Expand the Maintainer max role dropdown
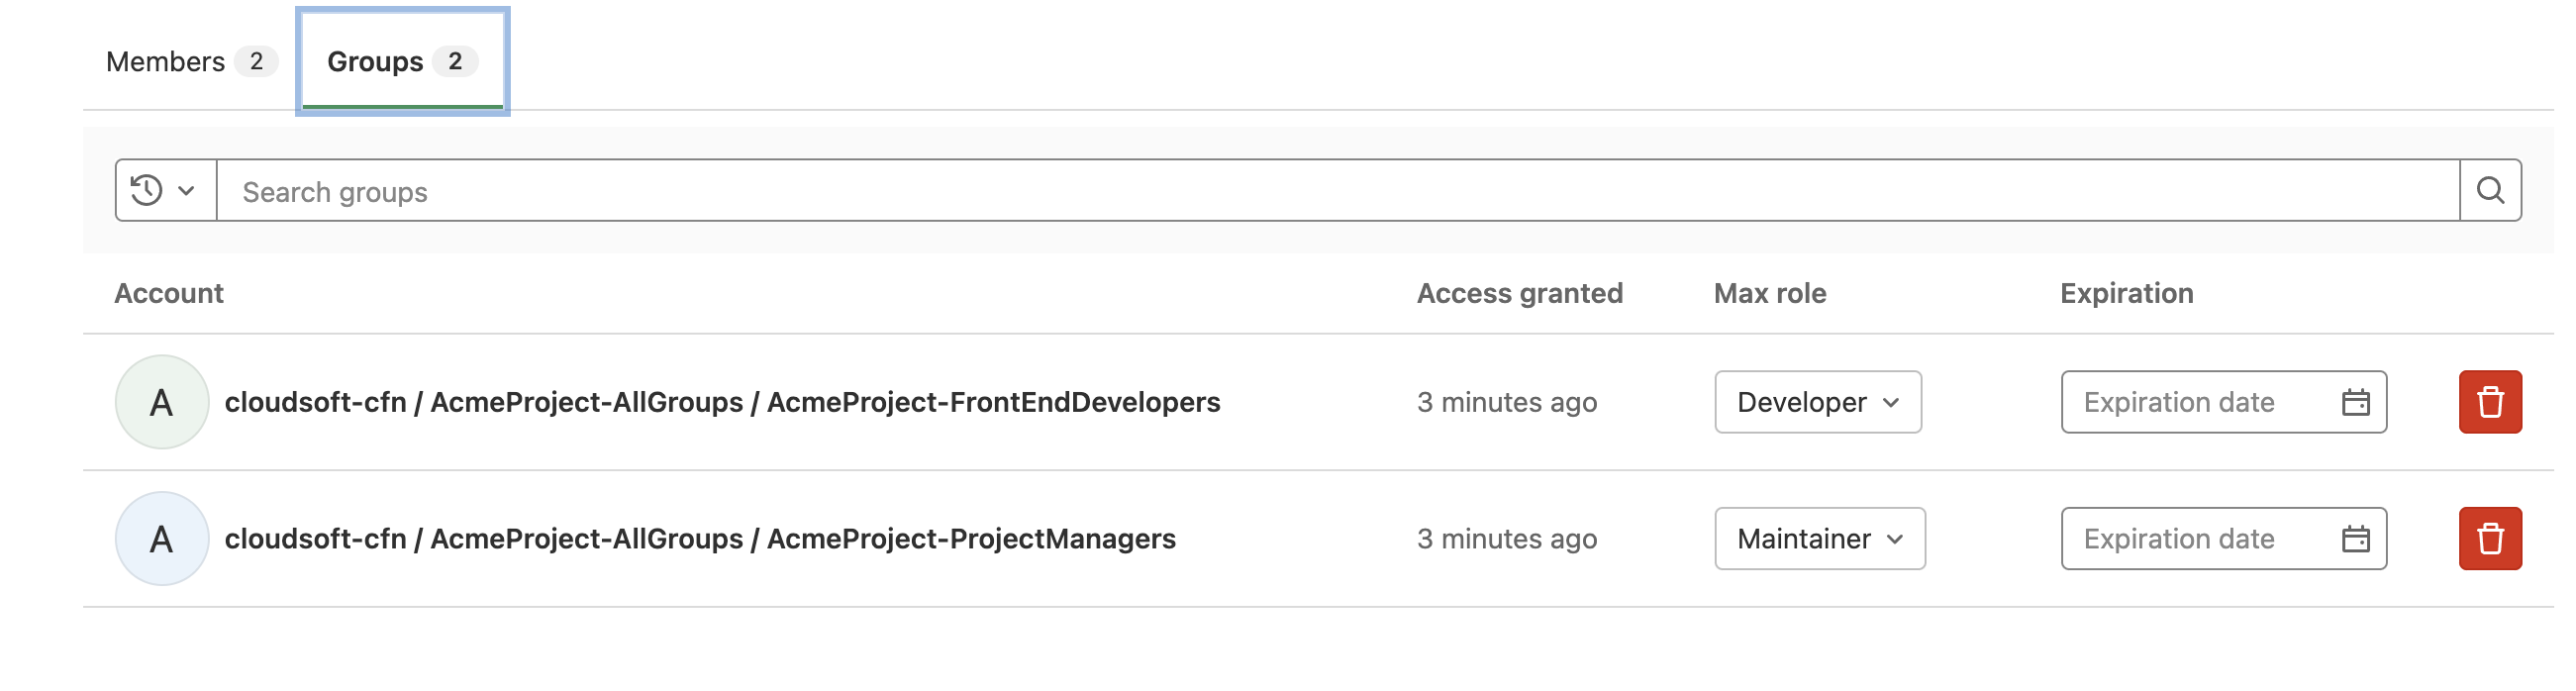 click(1820, 539)
